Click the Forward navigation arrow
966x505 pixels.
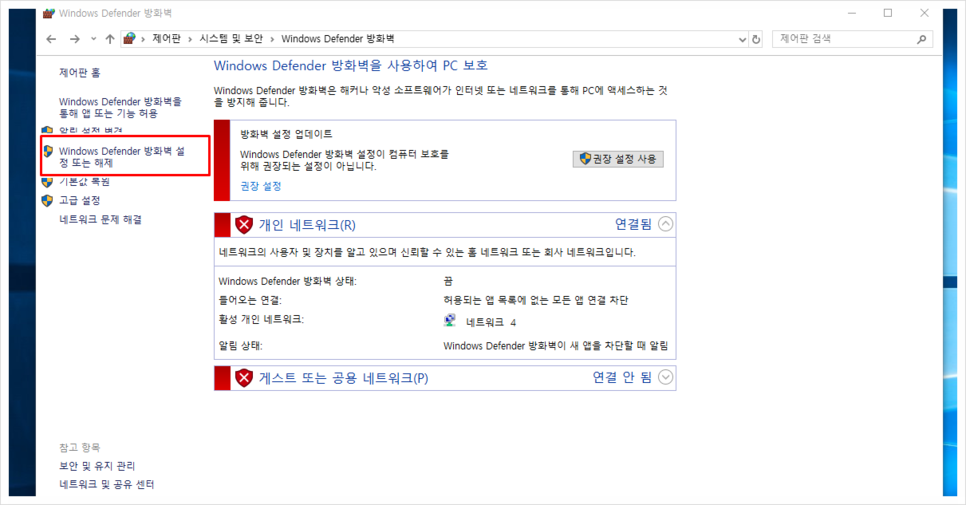(75, 39)
